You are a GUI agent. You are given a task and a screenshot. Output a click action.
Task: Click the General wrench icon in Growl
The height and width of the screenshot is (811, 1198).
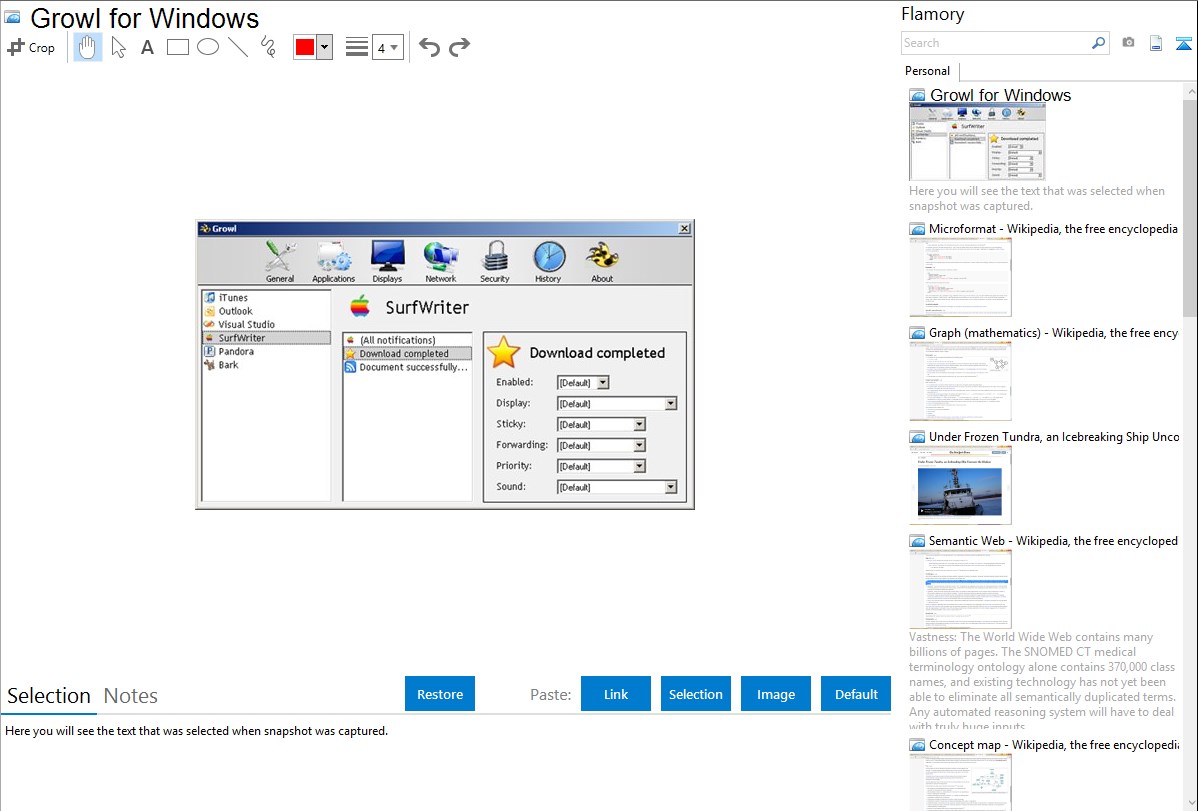point(280,261)
